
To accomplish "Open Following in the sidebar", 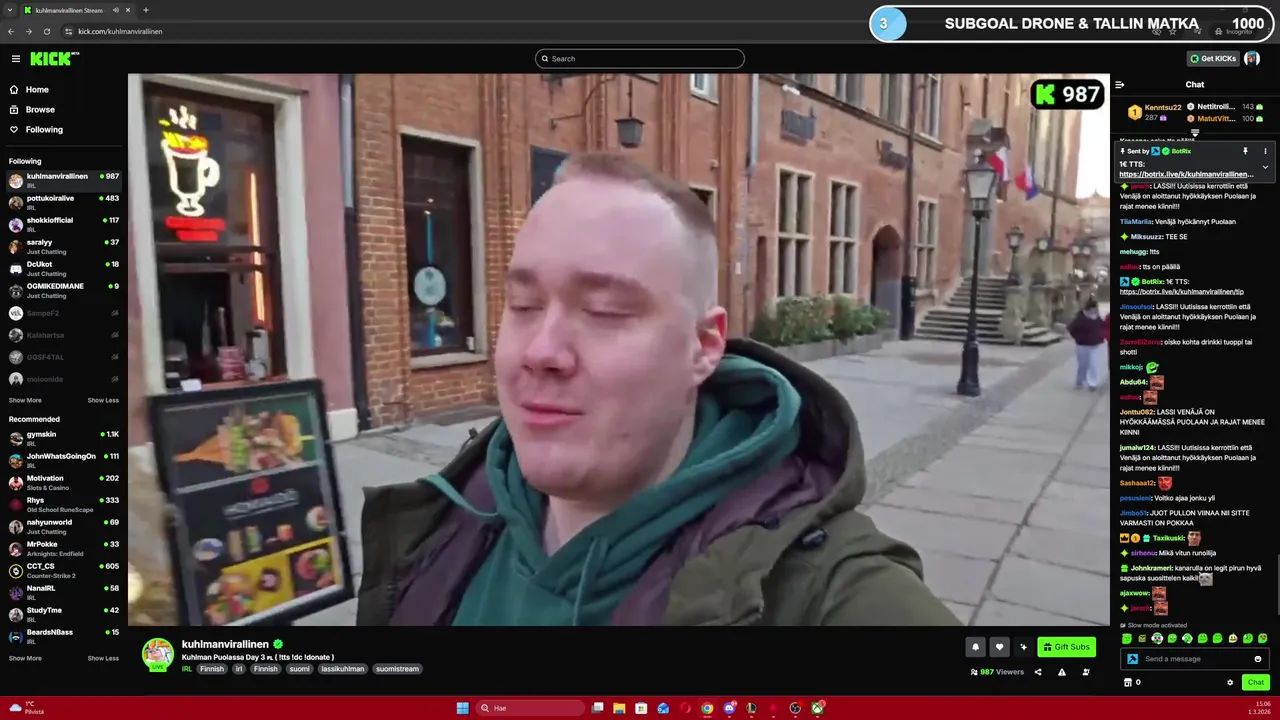I will pos(64,130).
